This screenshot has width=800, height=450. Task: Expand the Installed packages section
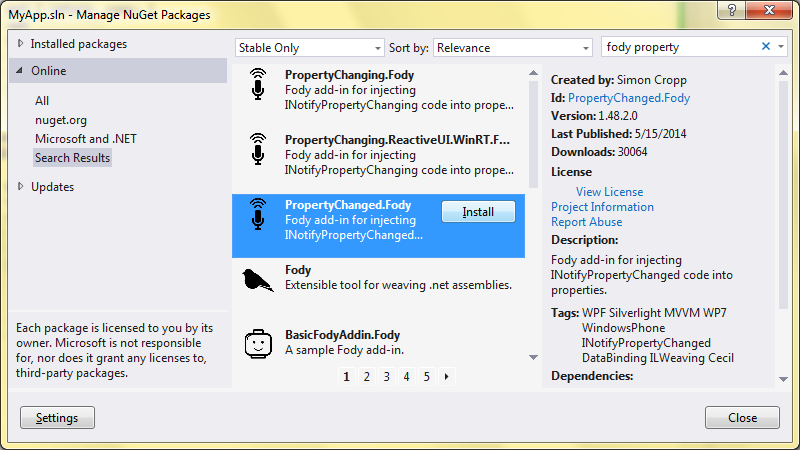pyautogui.click(x=20, y=43)
